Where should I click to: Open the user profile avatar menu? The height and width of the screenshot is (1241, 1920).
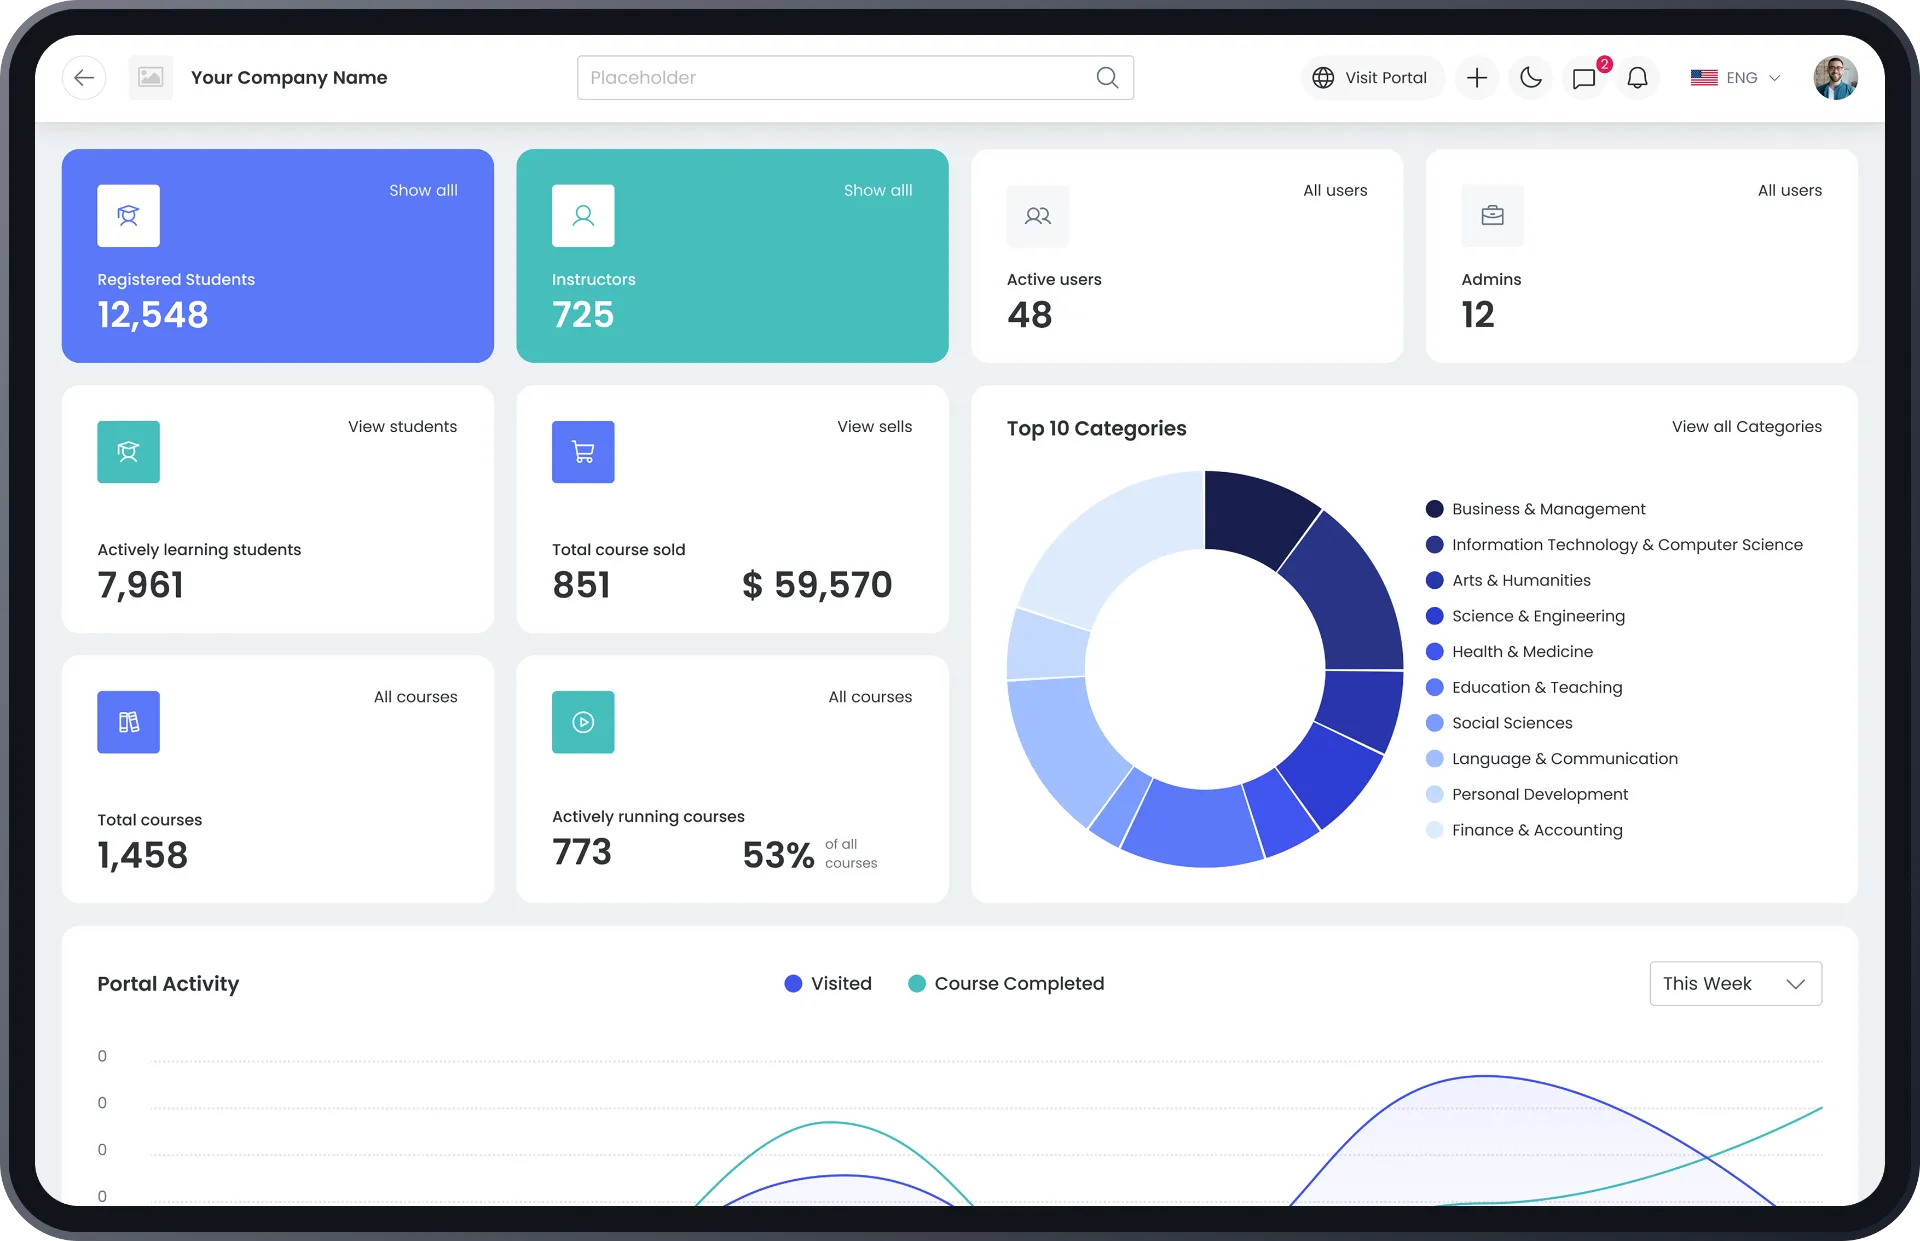tap(1835, 78)
